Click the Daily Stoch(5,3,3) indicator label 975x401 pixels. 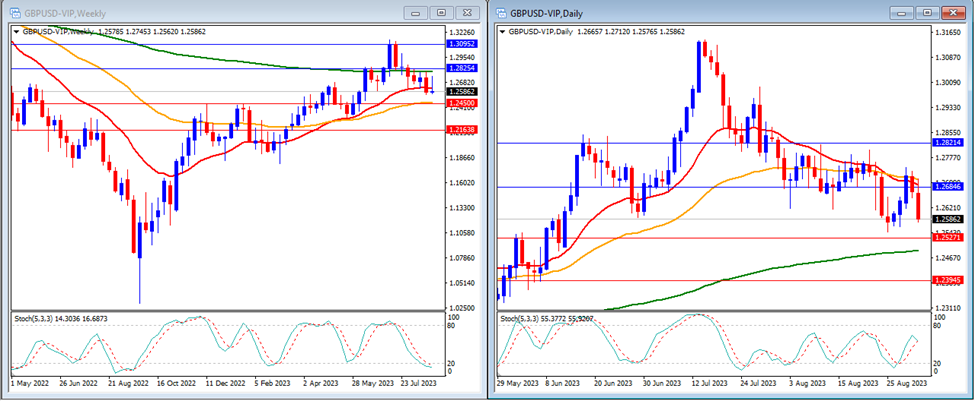tap(545, 318)
